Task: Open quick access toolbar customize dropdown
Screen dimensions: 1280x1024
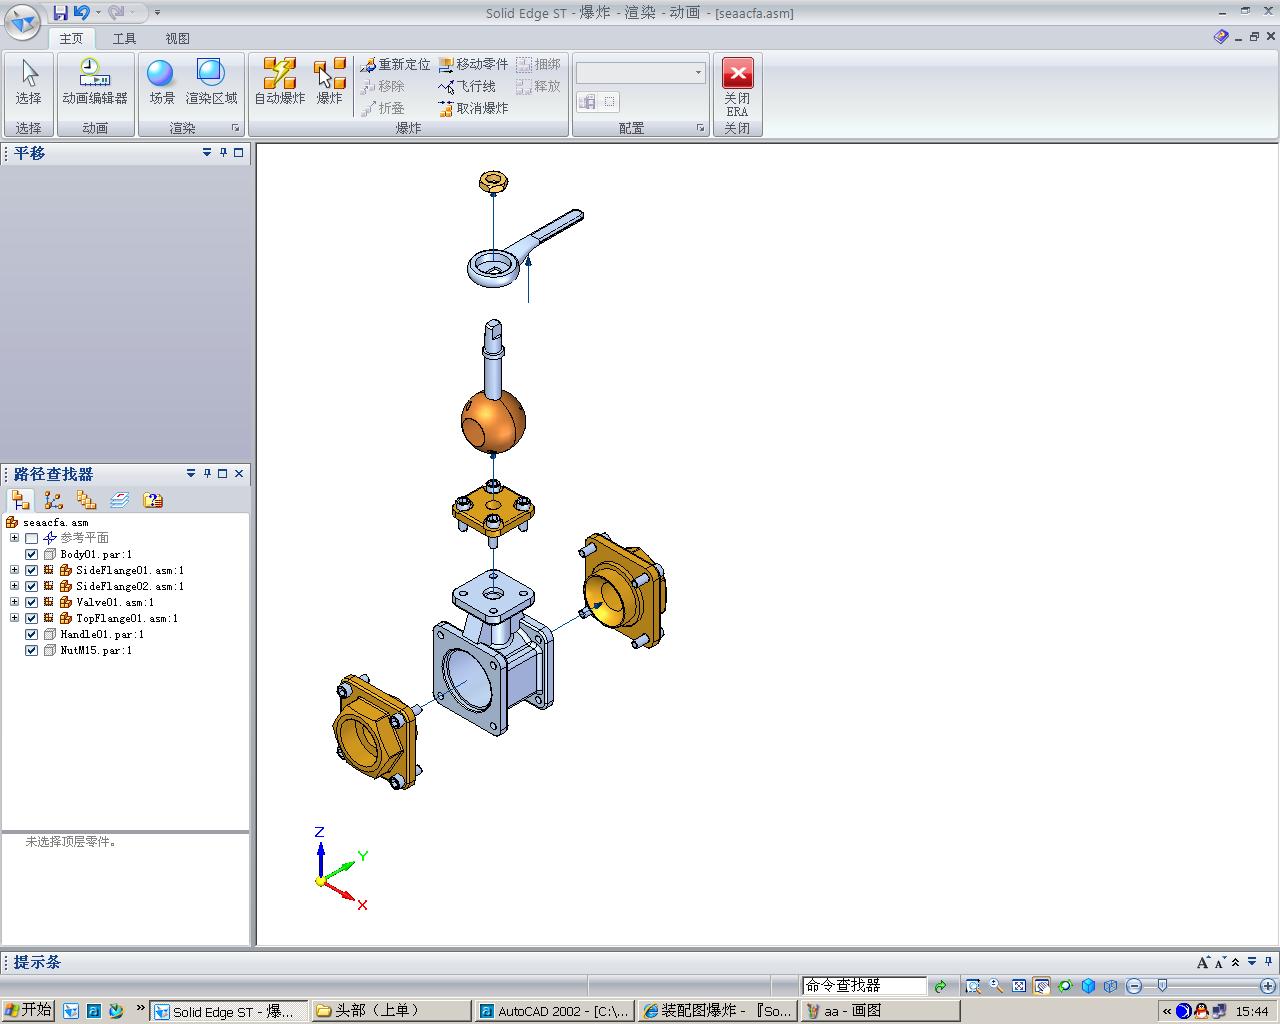Action: pos(157,13)
